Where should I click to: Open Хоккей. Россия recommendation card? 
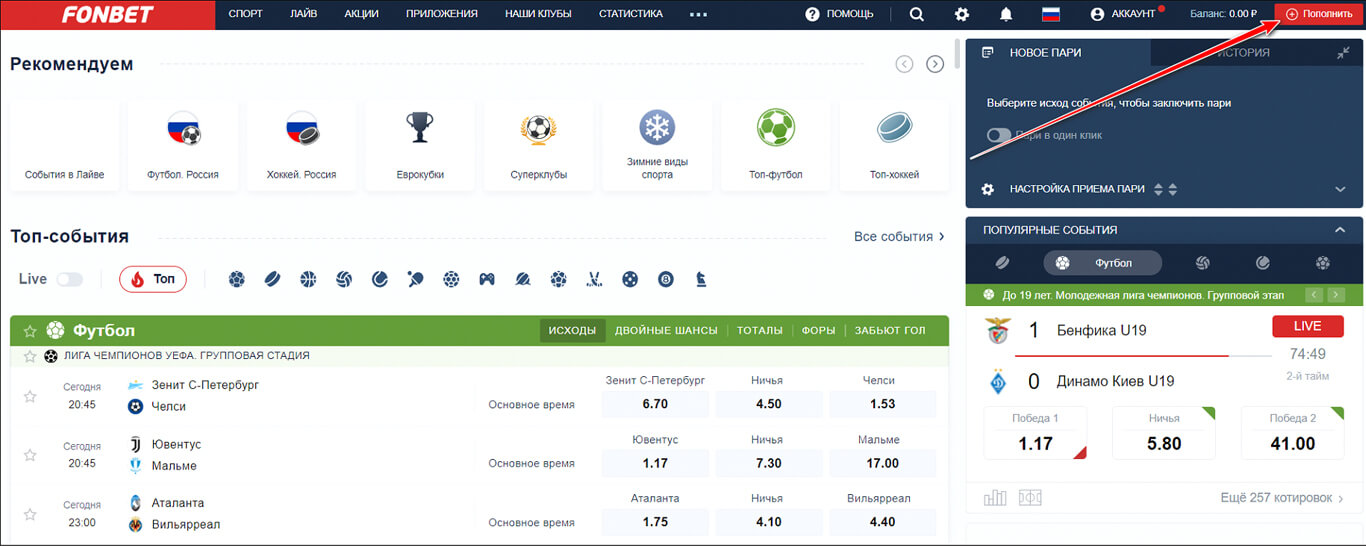coord(302,146)
